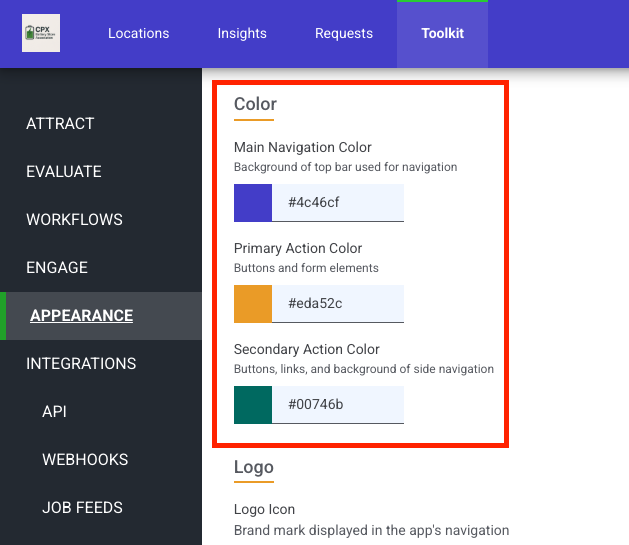Click the purple Main Navigation color swatch
Screen dimensions: 629x545
(x=253, y=203)
